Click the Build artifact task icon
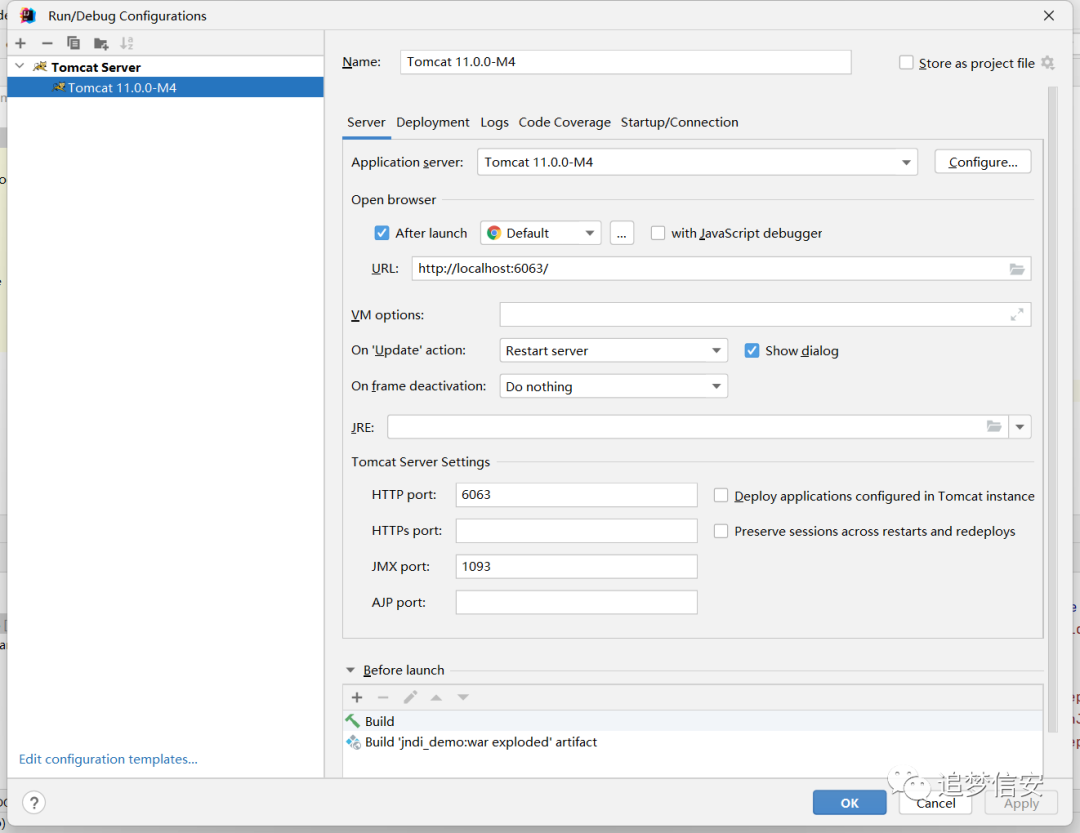1080x833 pixels. point(353,742)
